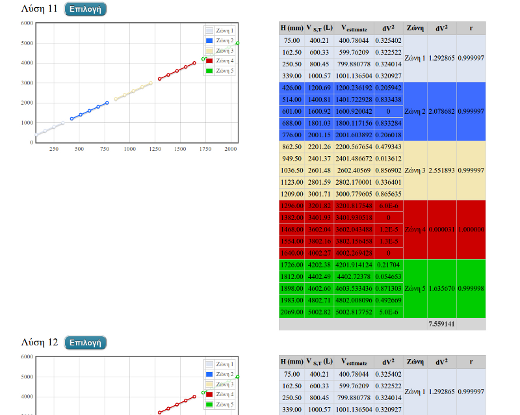This screenshot has width=520, height=415.
Task: Click the 1123.00 height cell
Action: (x=292, y=182)
